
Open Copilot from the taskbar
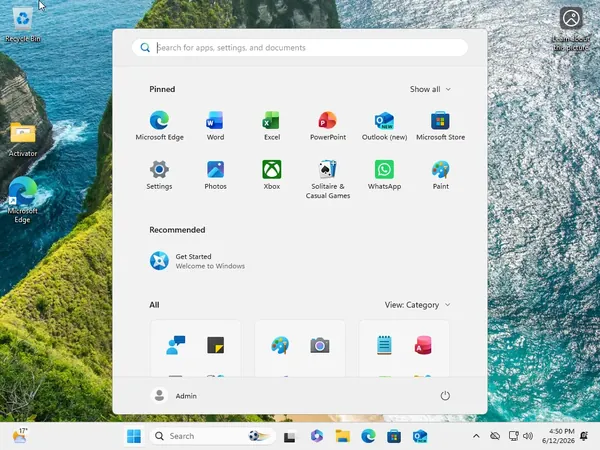pos(317,436)
